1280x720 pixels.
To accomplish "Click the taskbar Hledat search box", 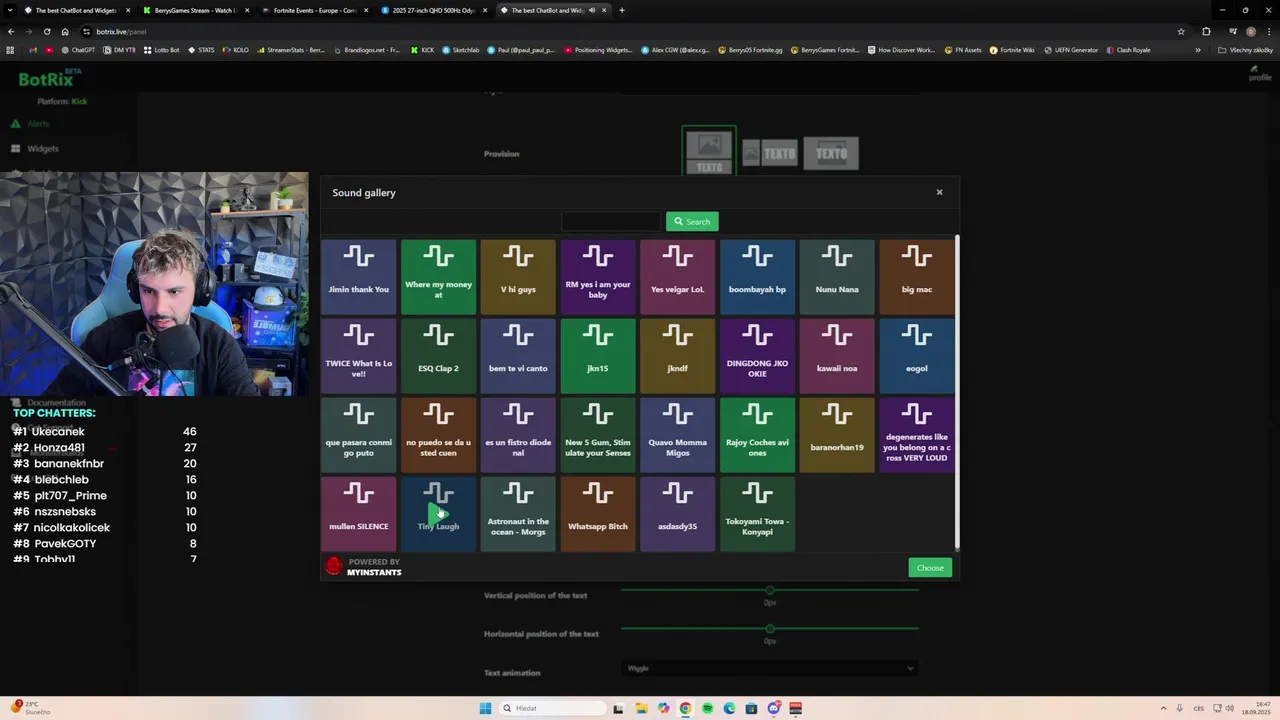I will click(x=553, y=708).
